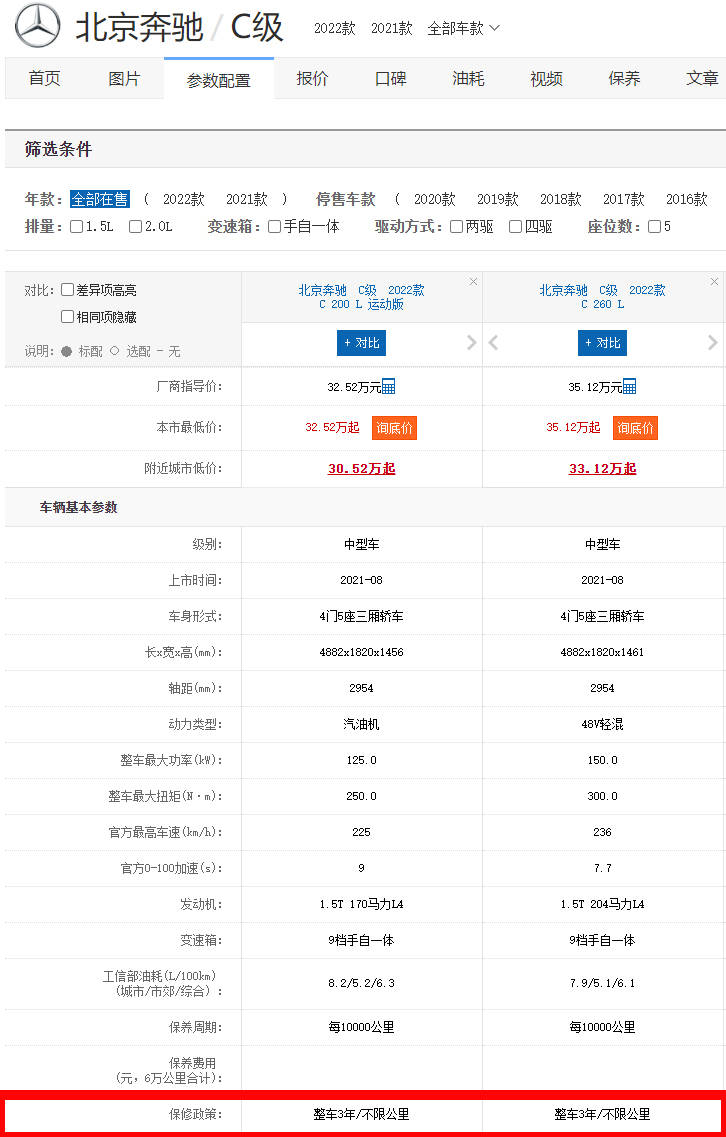Toggle the 1.5L displacement checkbox
This screenshot has width=726, height=1137.
click(76, 226)
